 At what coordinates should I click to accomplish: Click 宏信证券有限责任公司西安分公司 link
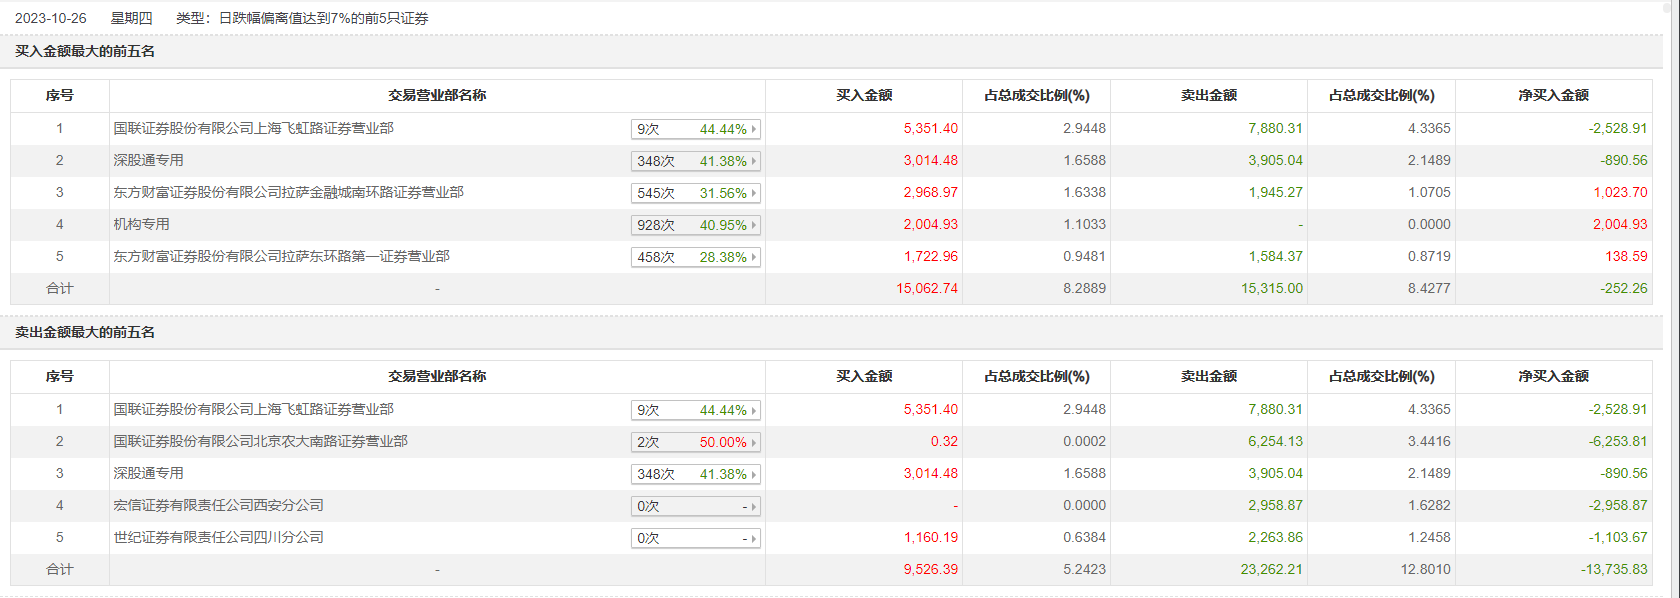[218, 505]
